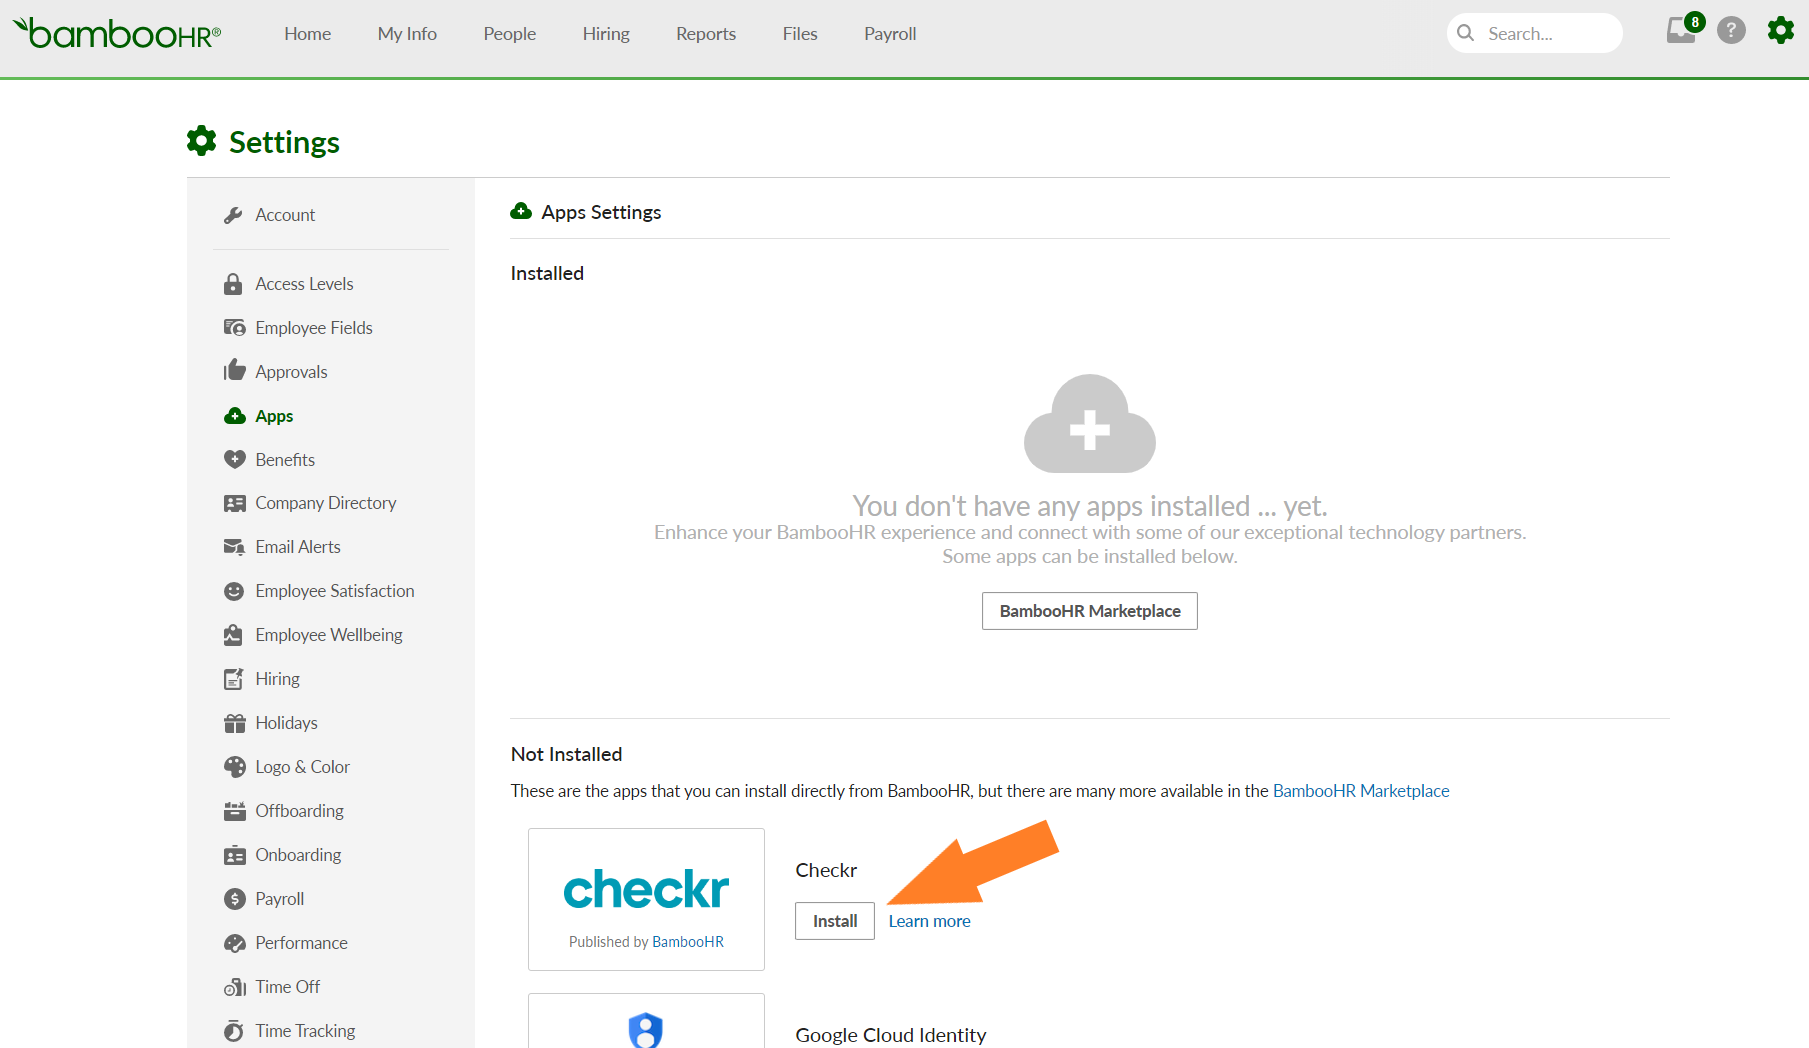Click the Employee Satisfaction smiley icon
Image resolution: width=1809 pixels, height=1048 pixels.
point(234,591)
